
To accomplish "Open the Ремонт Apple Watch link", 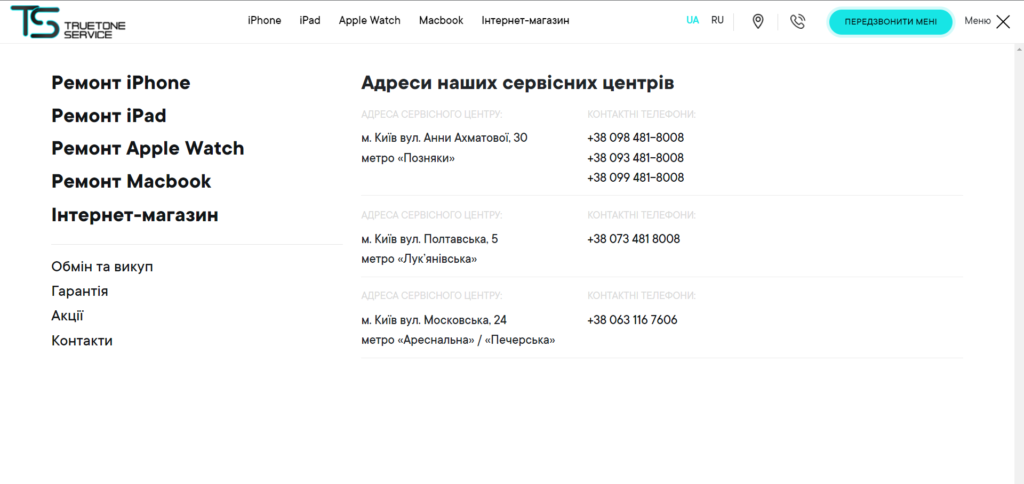I will tap(148, 148).
